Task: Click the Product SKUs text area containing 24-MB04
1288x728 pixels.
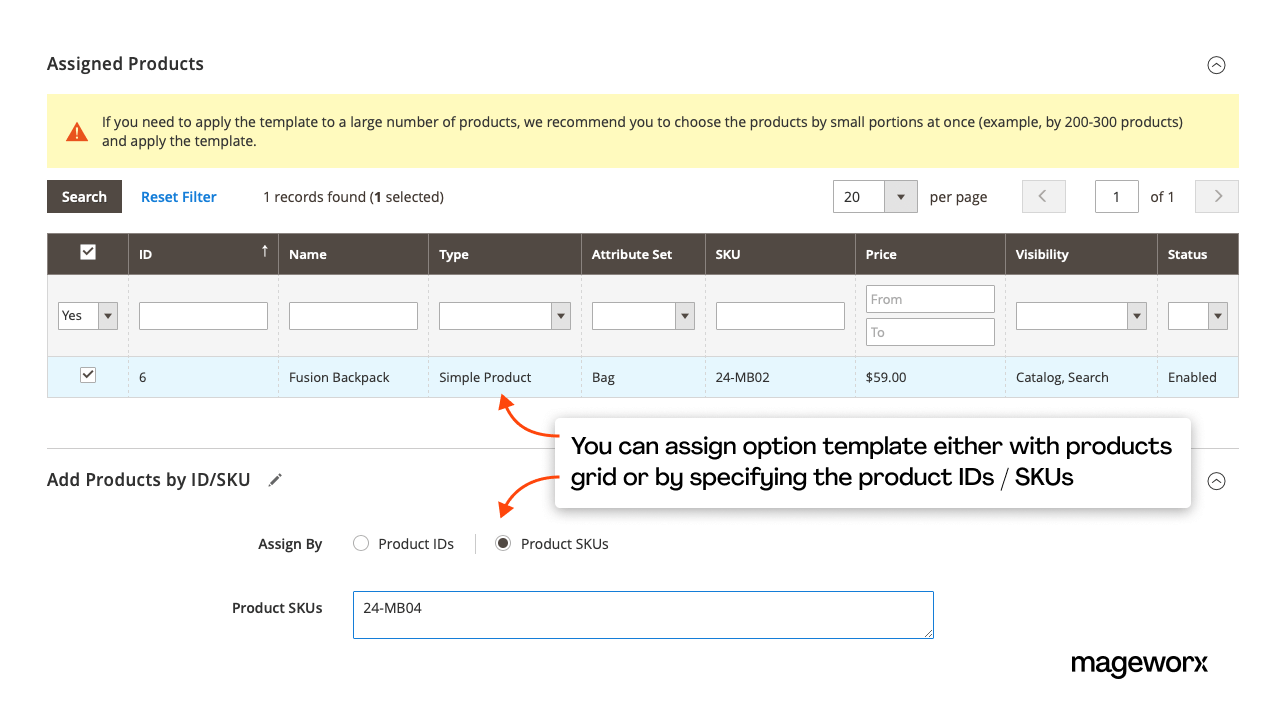Action: point(643,614)
